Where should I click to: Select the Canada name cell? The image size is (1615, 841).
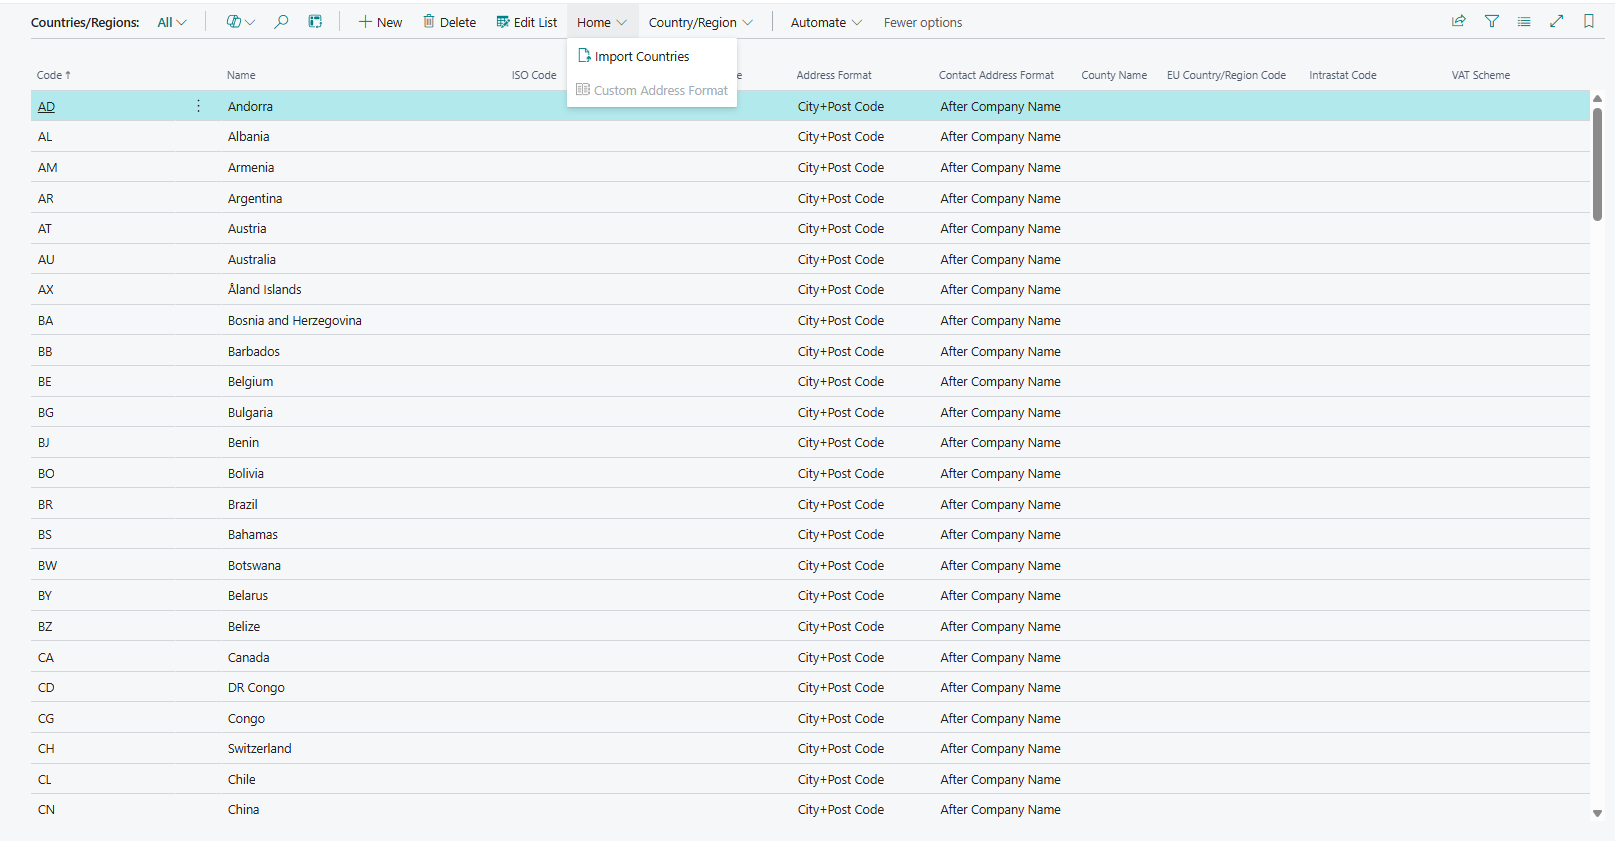pos(248,658)
